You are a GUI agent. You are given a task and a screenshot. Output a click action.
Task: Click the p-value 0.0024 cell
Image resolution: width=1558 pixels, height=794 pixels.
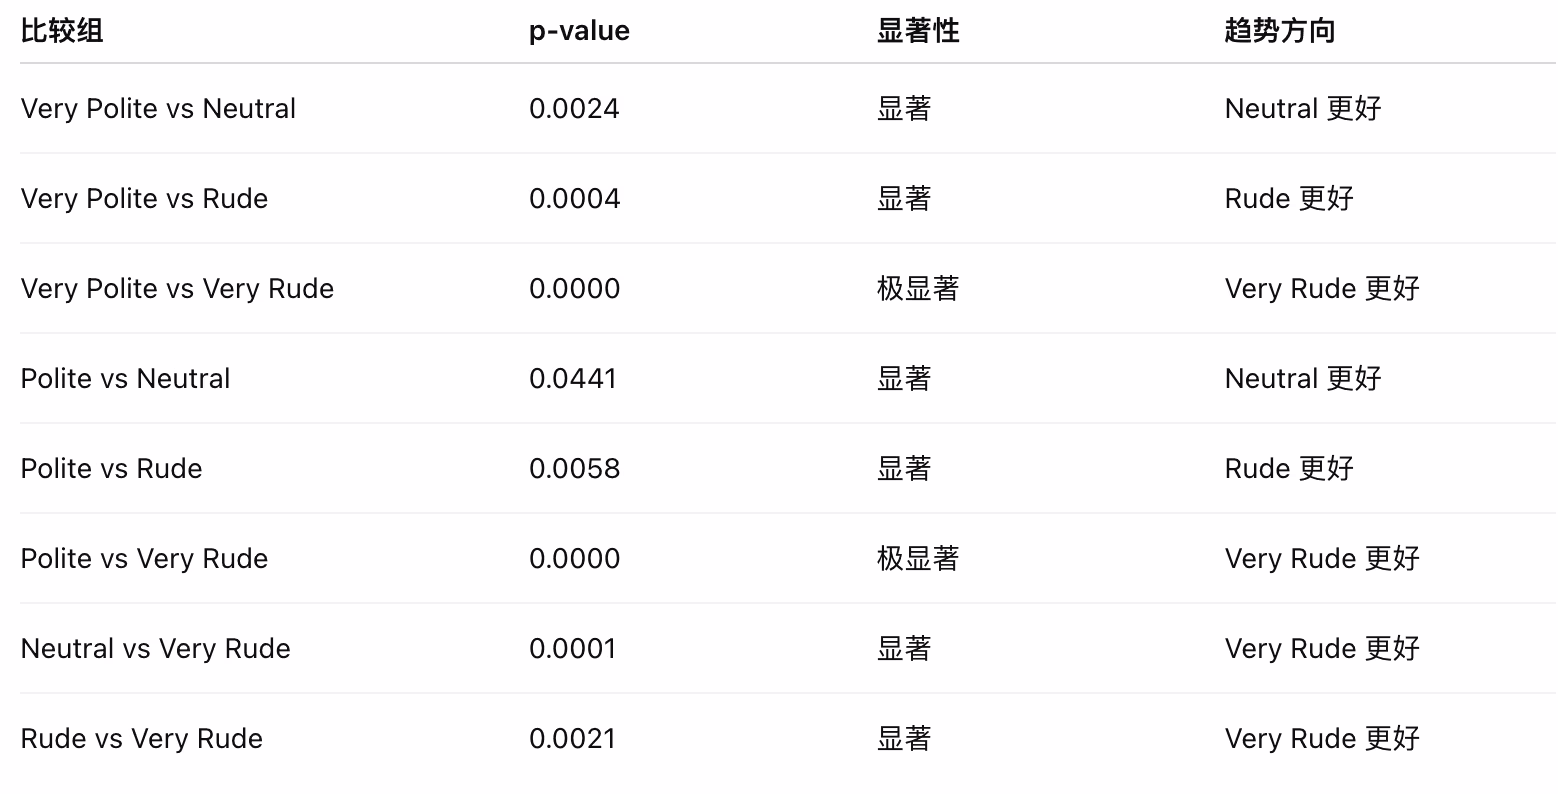tap(574, 109)
